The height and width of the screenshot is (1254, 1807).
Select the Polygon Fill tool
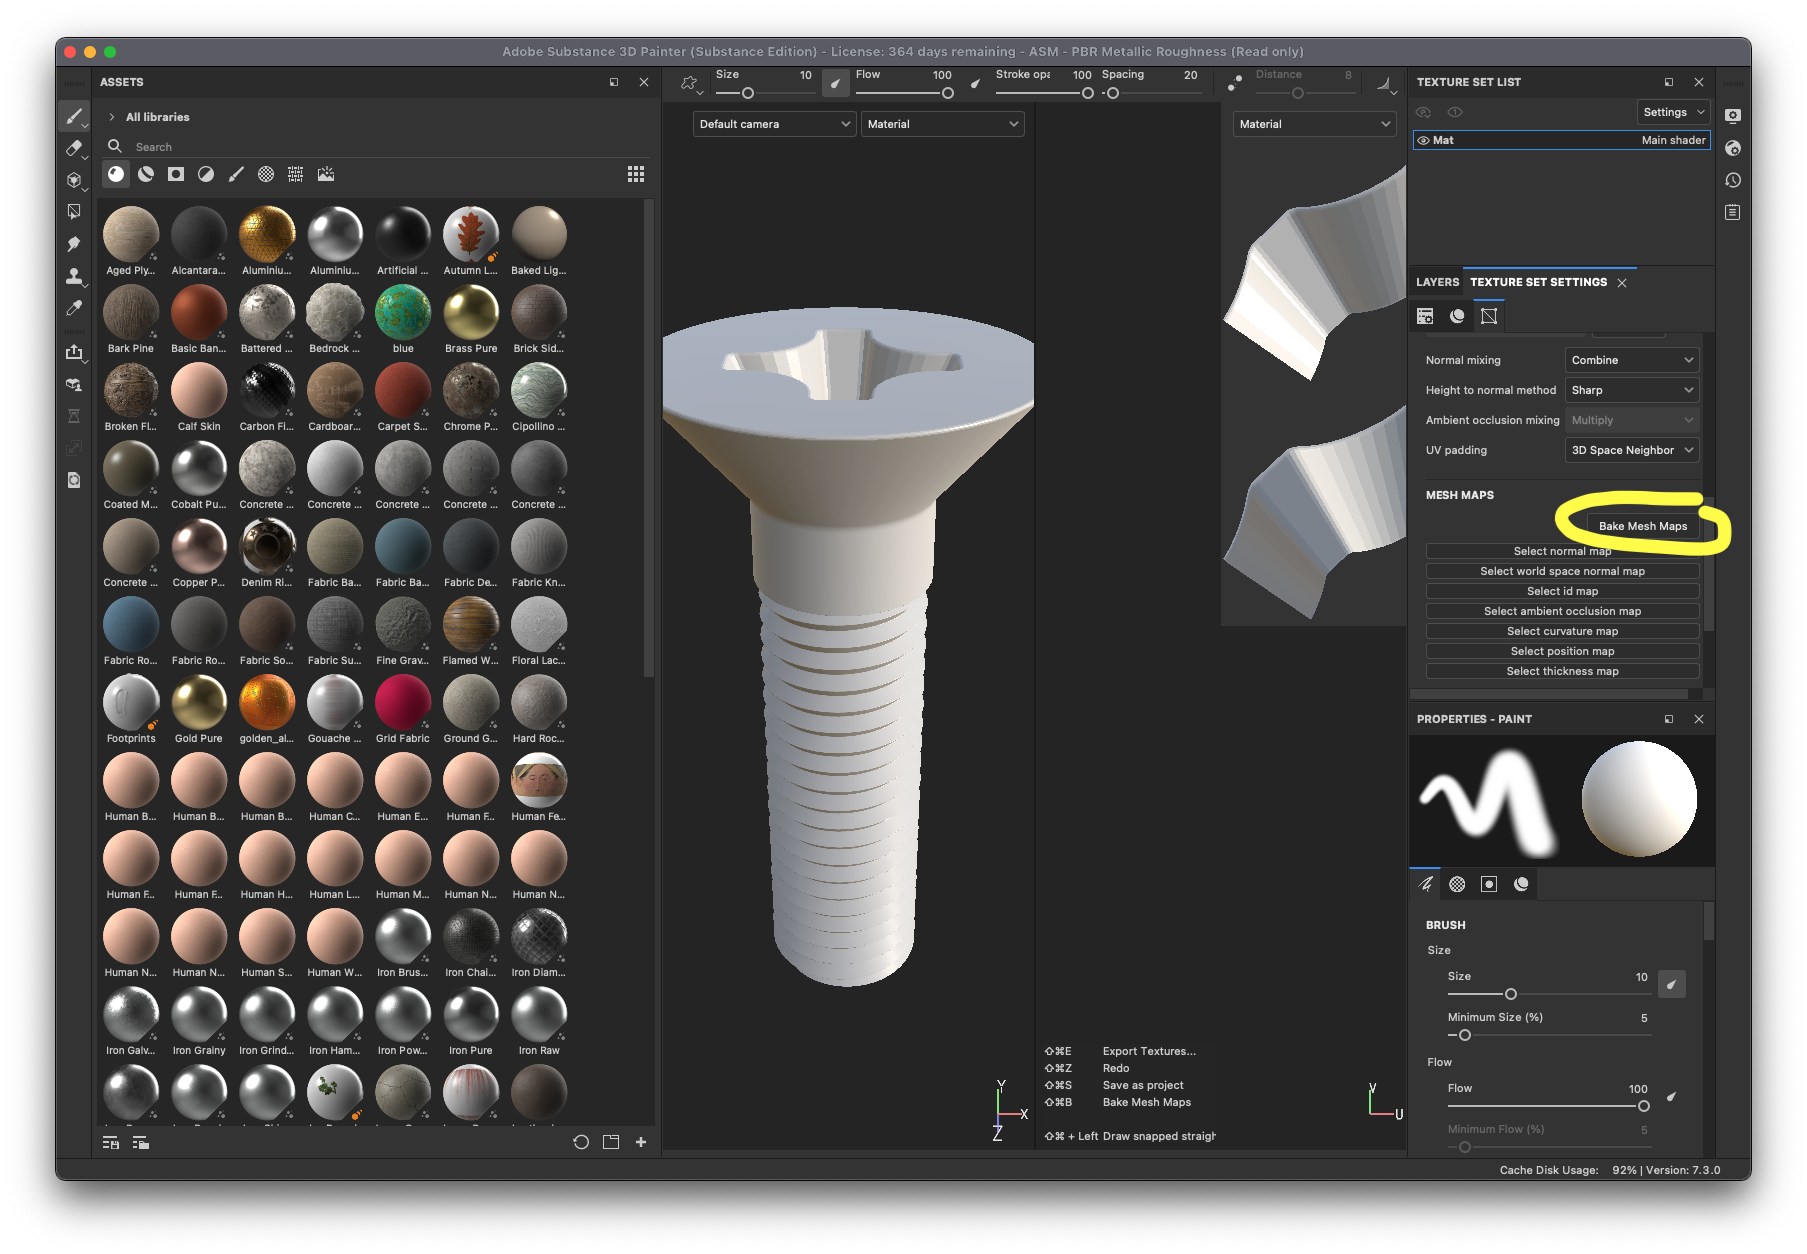tap(74, 212)
